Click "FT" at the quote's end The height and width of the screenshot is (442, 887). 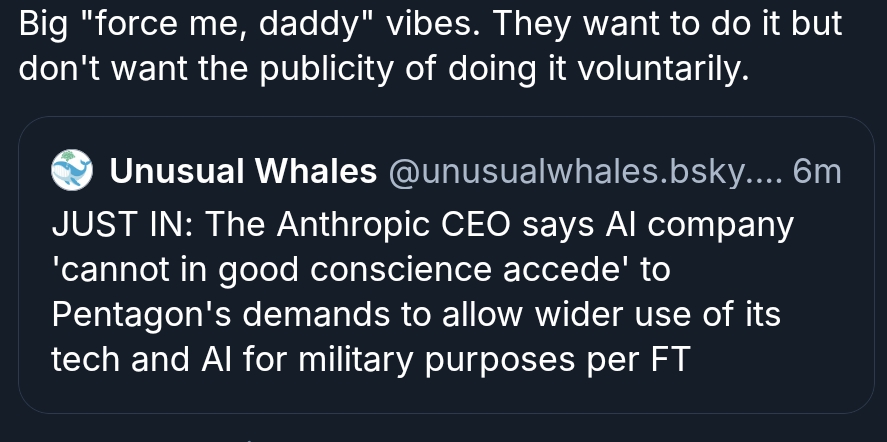click(670, 360)
